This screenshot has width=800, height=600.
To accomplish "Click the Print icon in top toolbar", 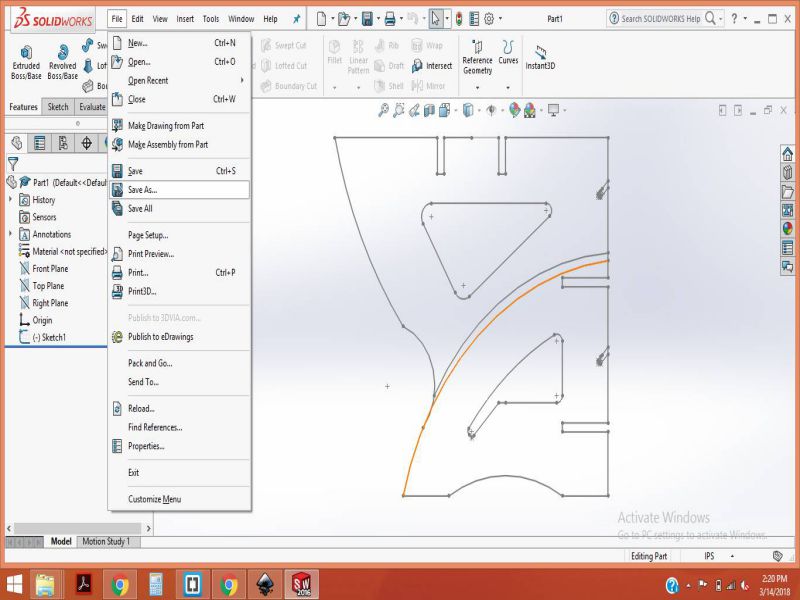I will (x=390, y=19).
